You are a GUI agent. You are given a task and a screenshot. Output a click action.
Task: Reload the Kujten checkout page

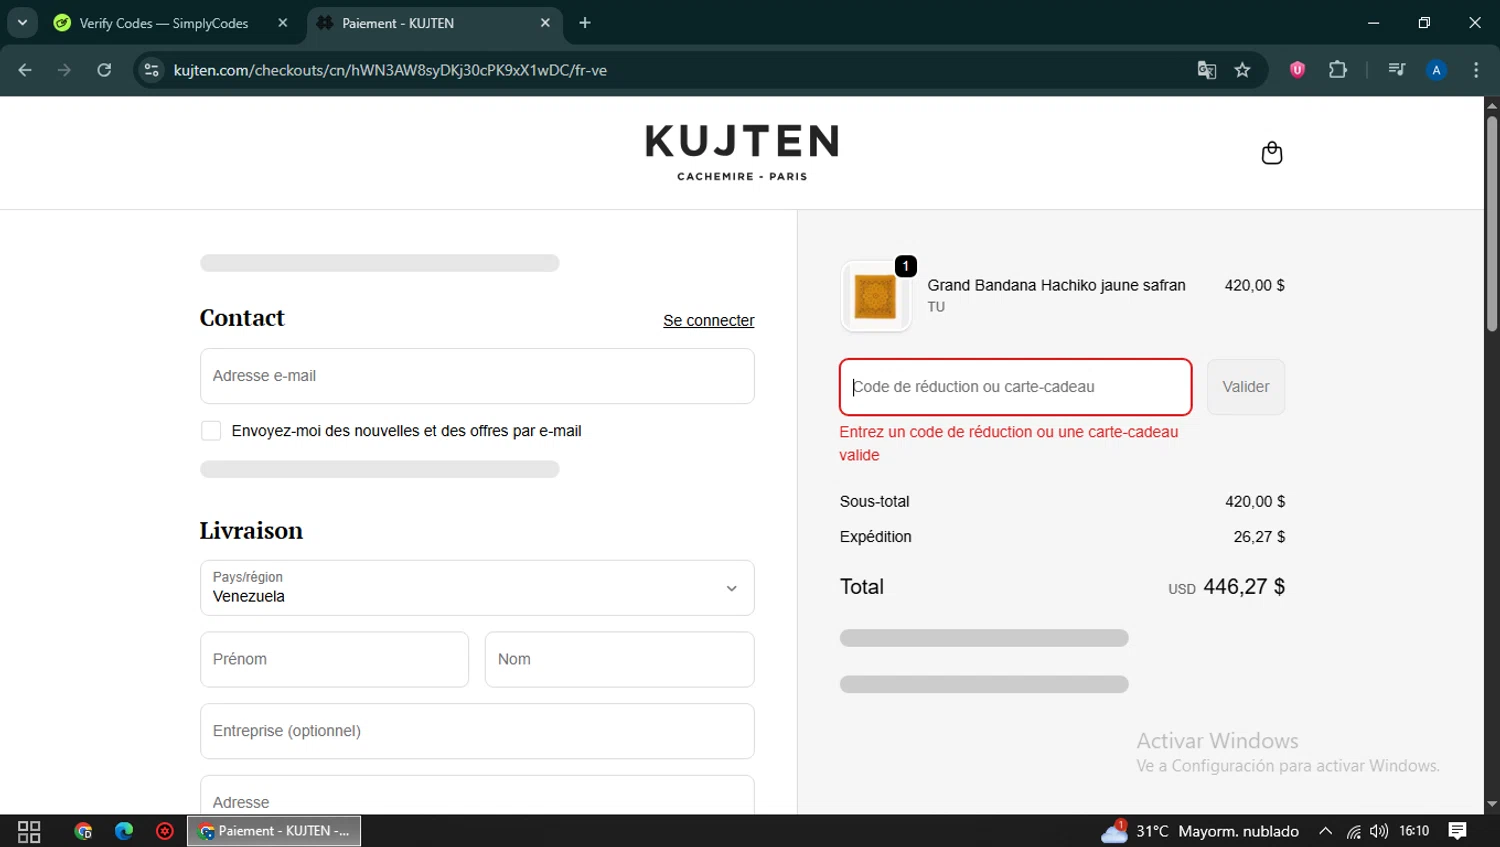(104, 70)
